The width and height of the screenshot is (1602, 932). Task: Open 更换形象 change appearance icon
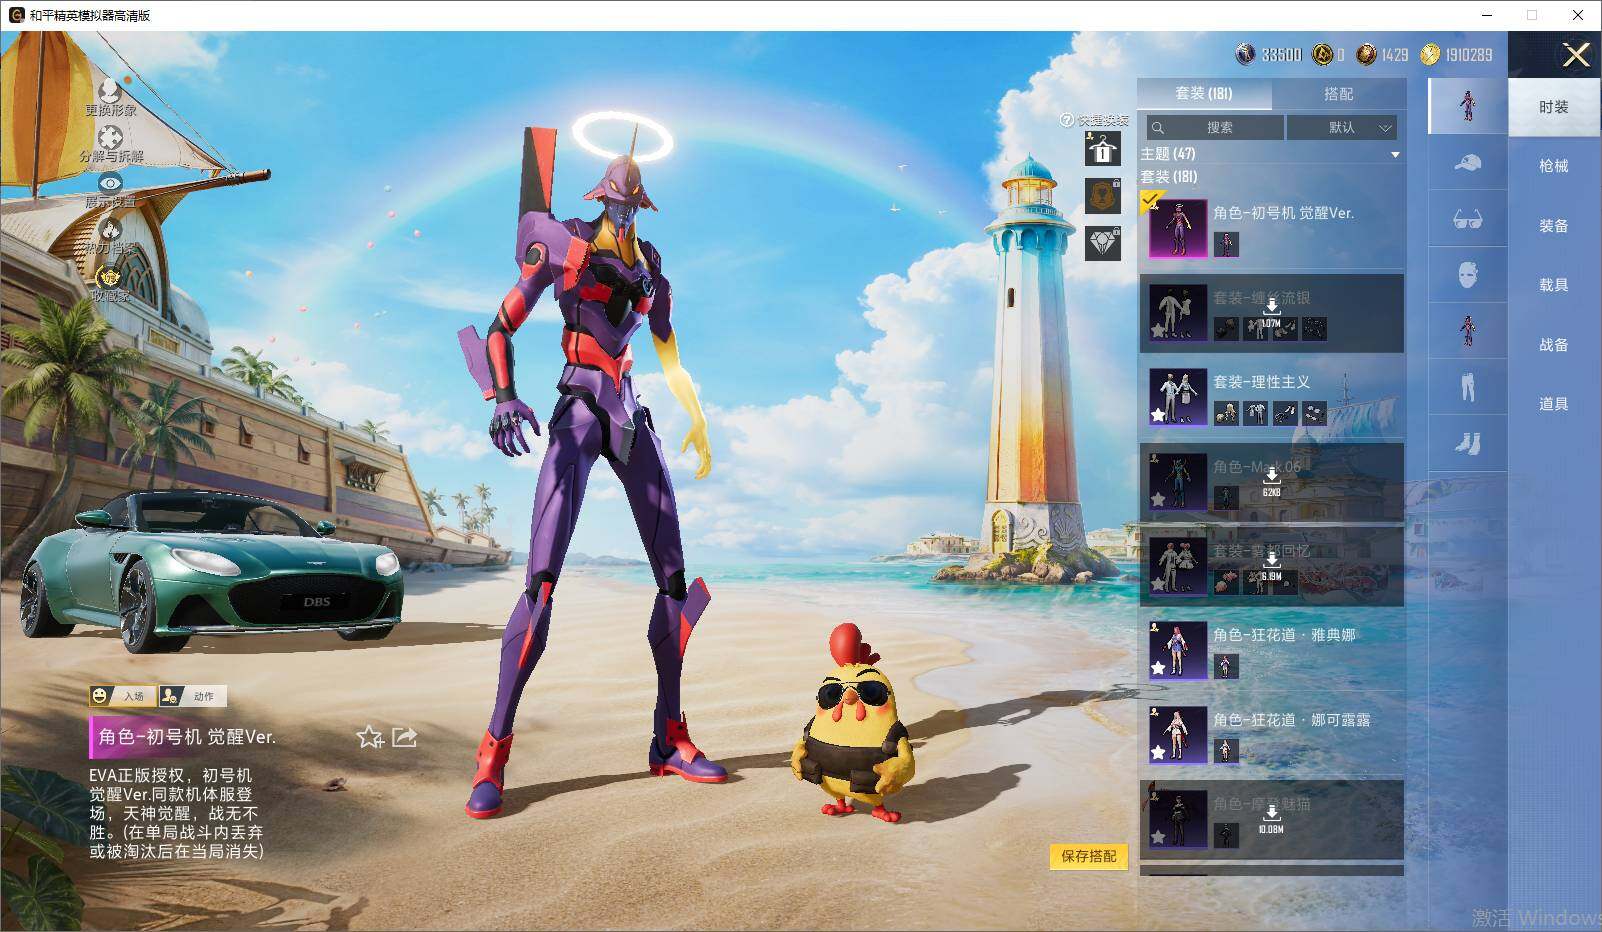pos(110,93)
